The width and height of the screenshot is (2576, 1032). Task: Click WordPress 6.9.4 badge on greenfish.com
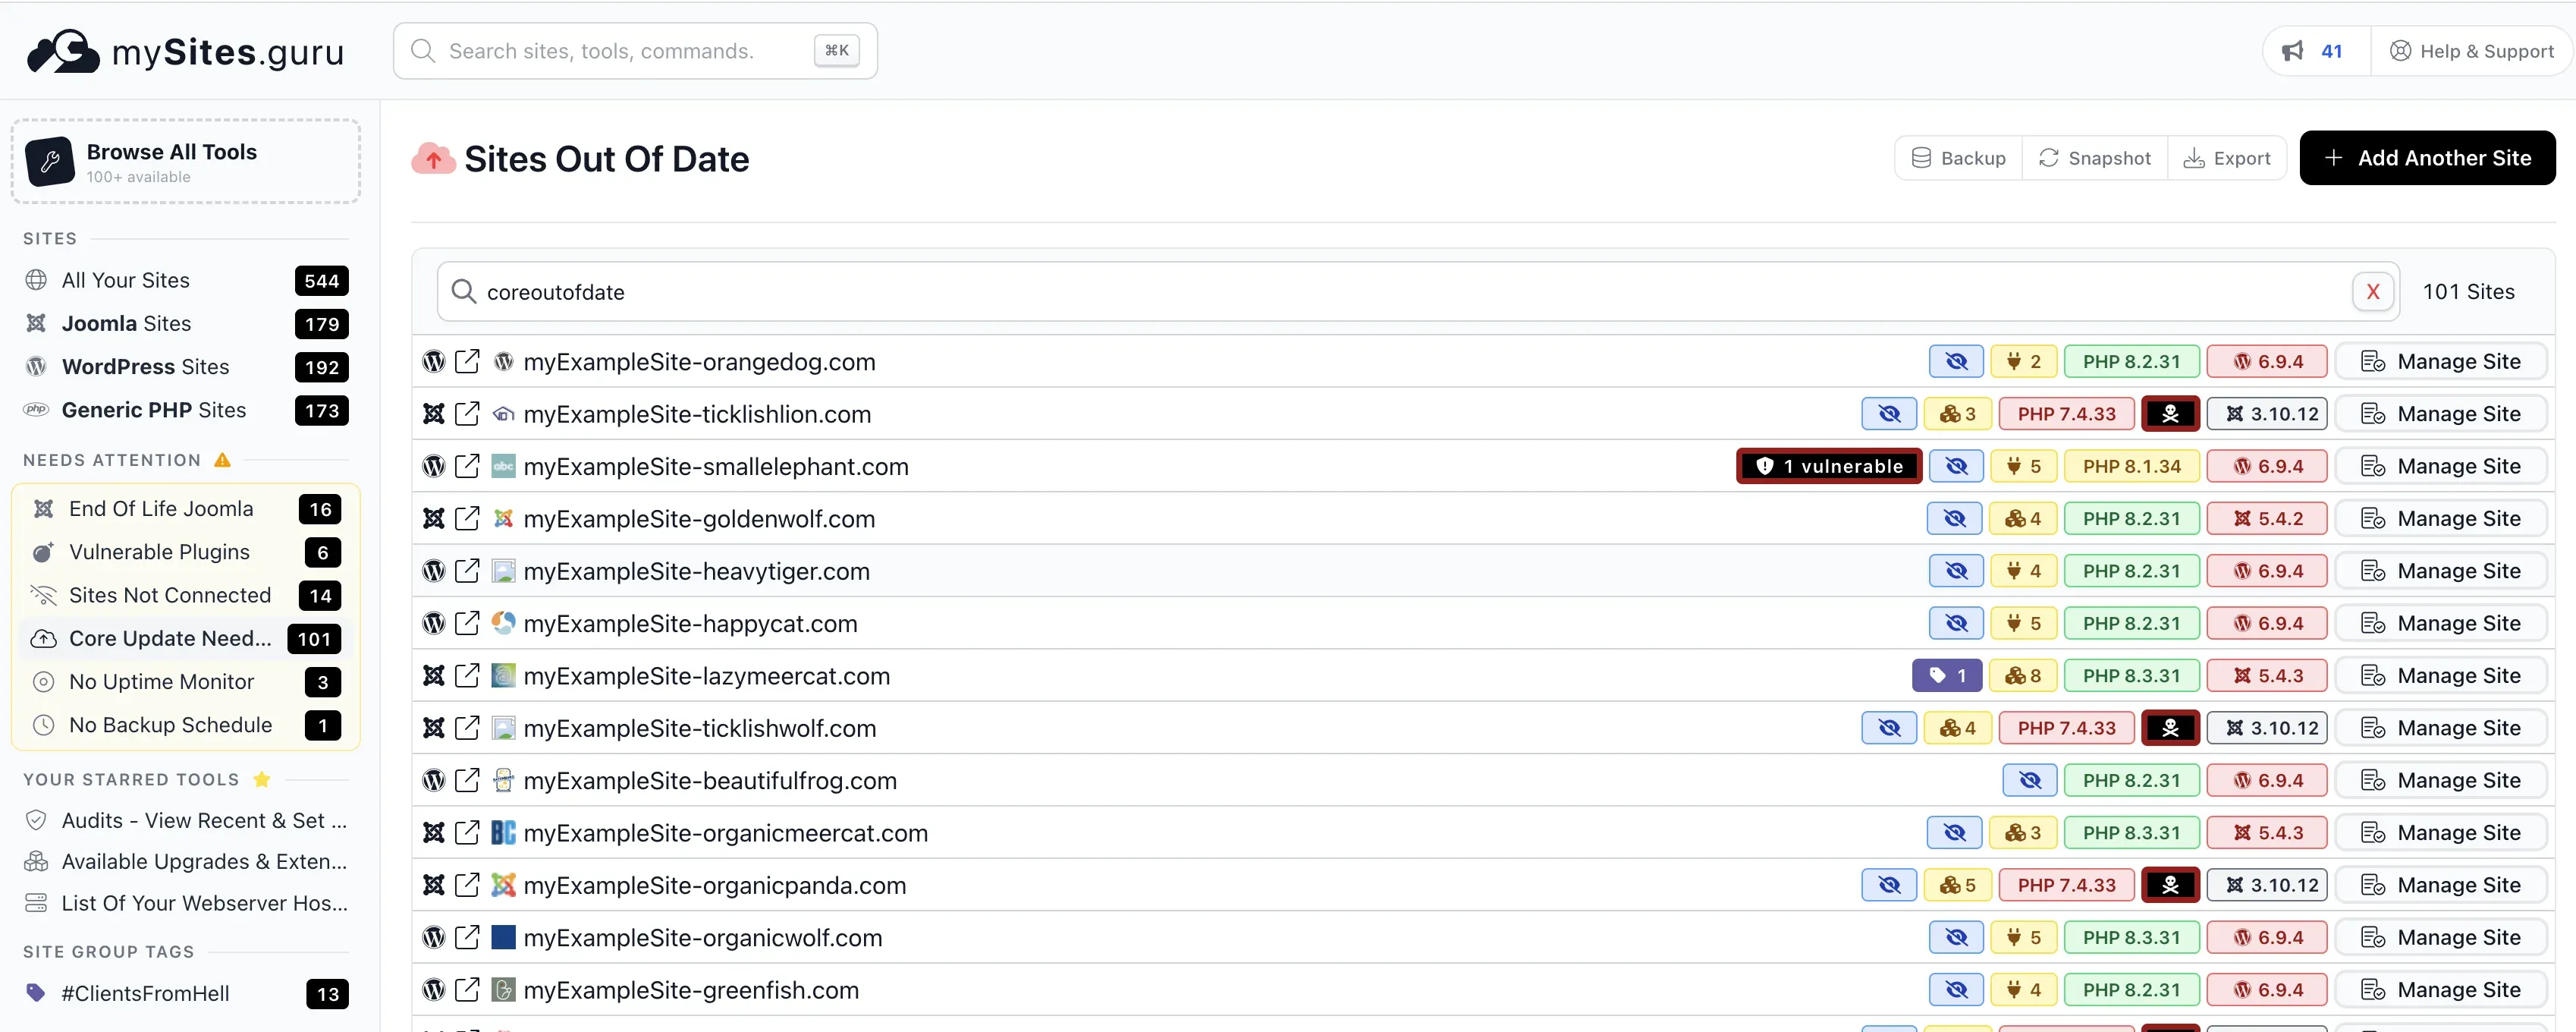pos(2267,990)
